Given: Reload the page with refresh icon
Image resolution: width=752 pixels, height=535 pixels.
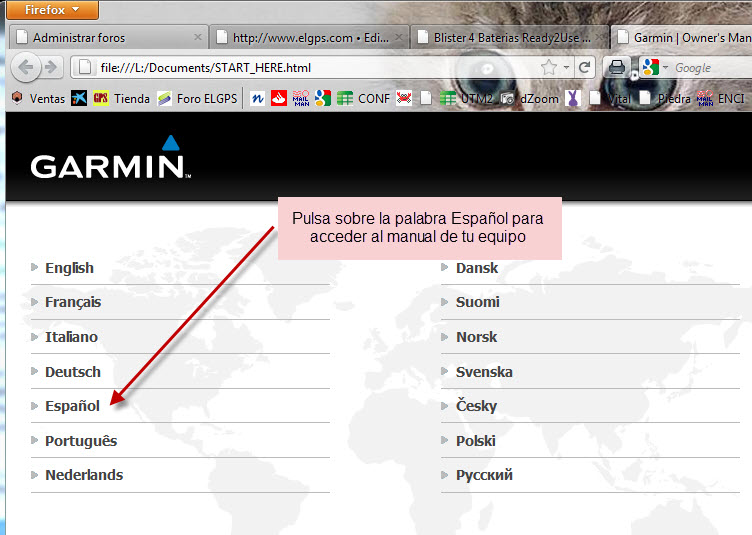Looking at the screenshot, I should 584,67.
